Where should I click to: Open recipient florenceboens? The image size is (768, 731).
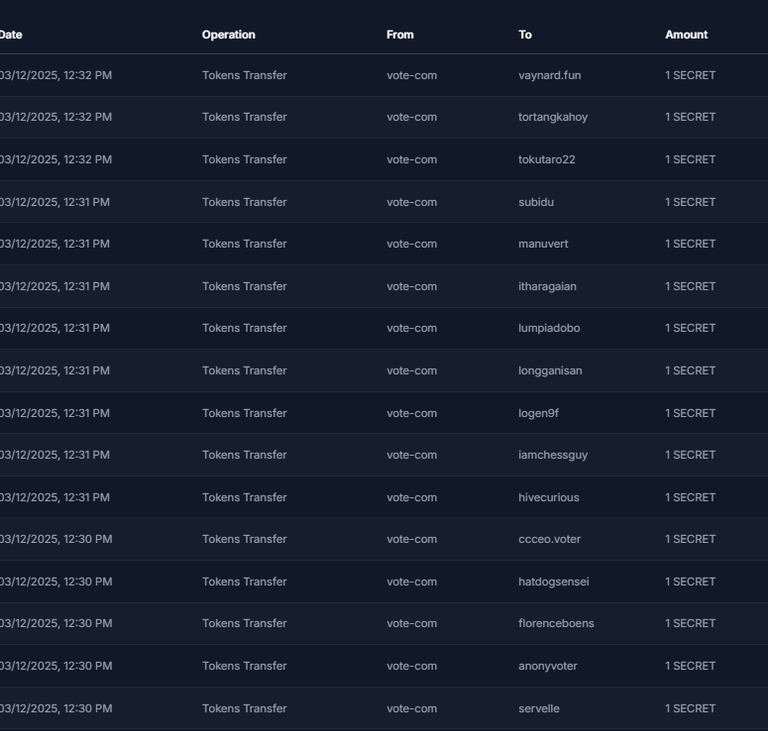coord(556,624)
